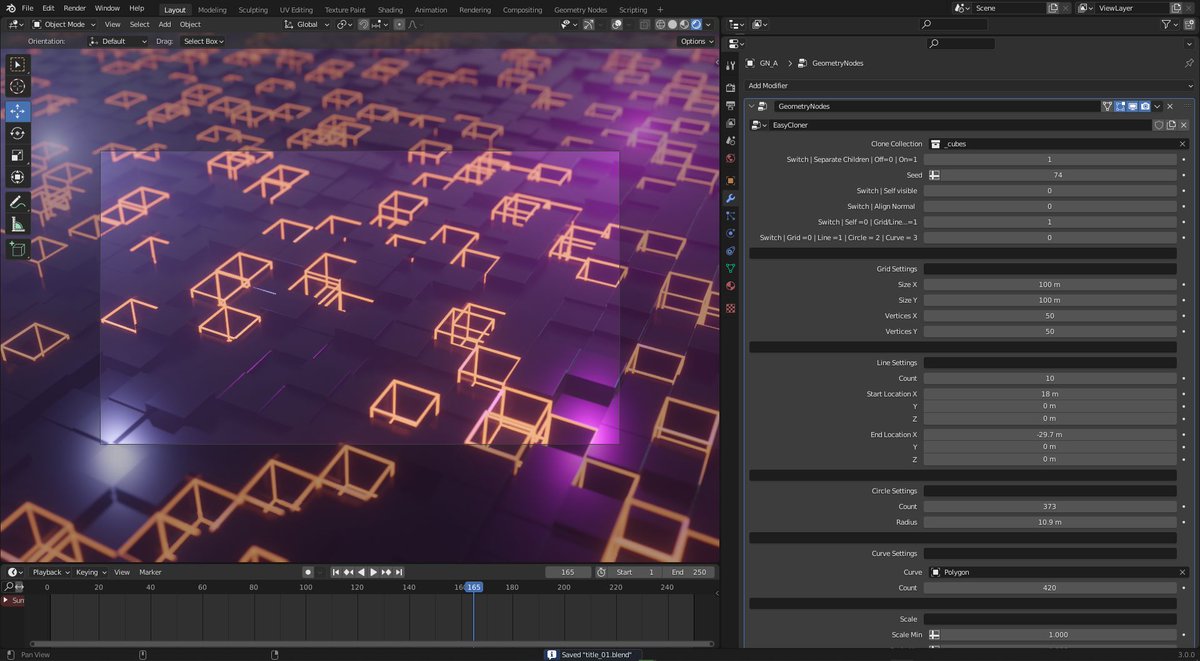Screen dimensions: 1200x661
Task: Open the Object menu in the viewport header
Action: pos(190,24)
